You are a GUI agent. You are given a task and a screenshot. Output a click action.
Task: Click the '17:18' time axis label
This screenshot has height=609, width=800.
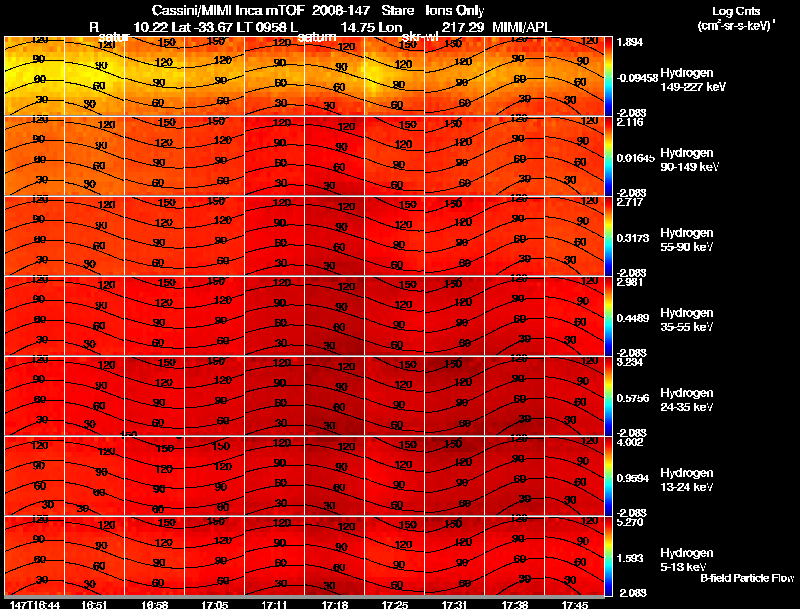(335, 605)
